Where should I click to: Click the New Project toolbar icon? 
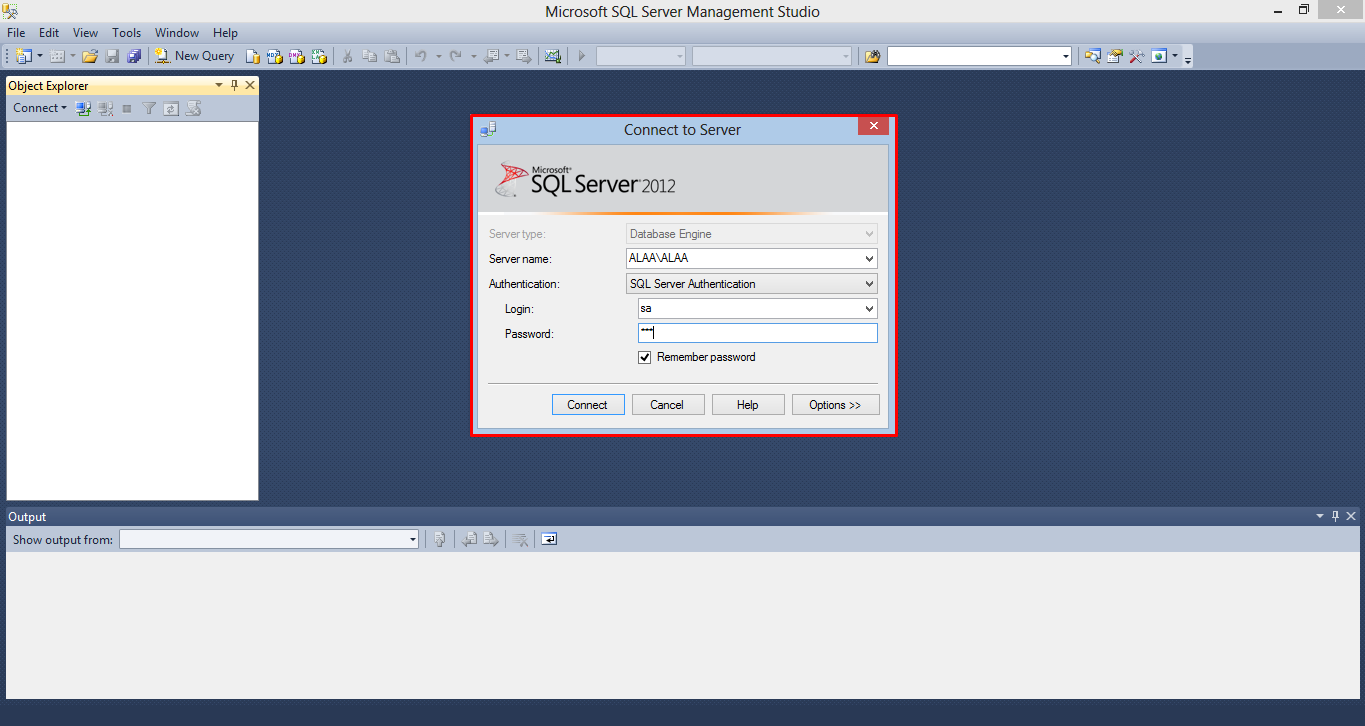pos(24,56)
